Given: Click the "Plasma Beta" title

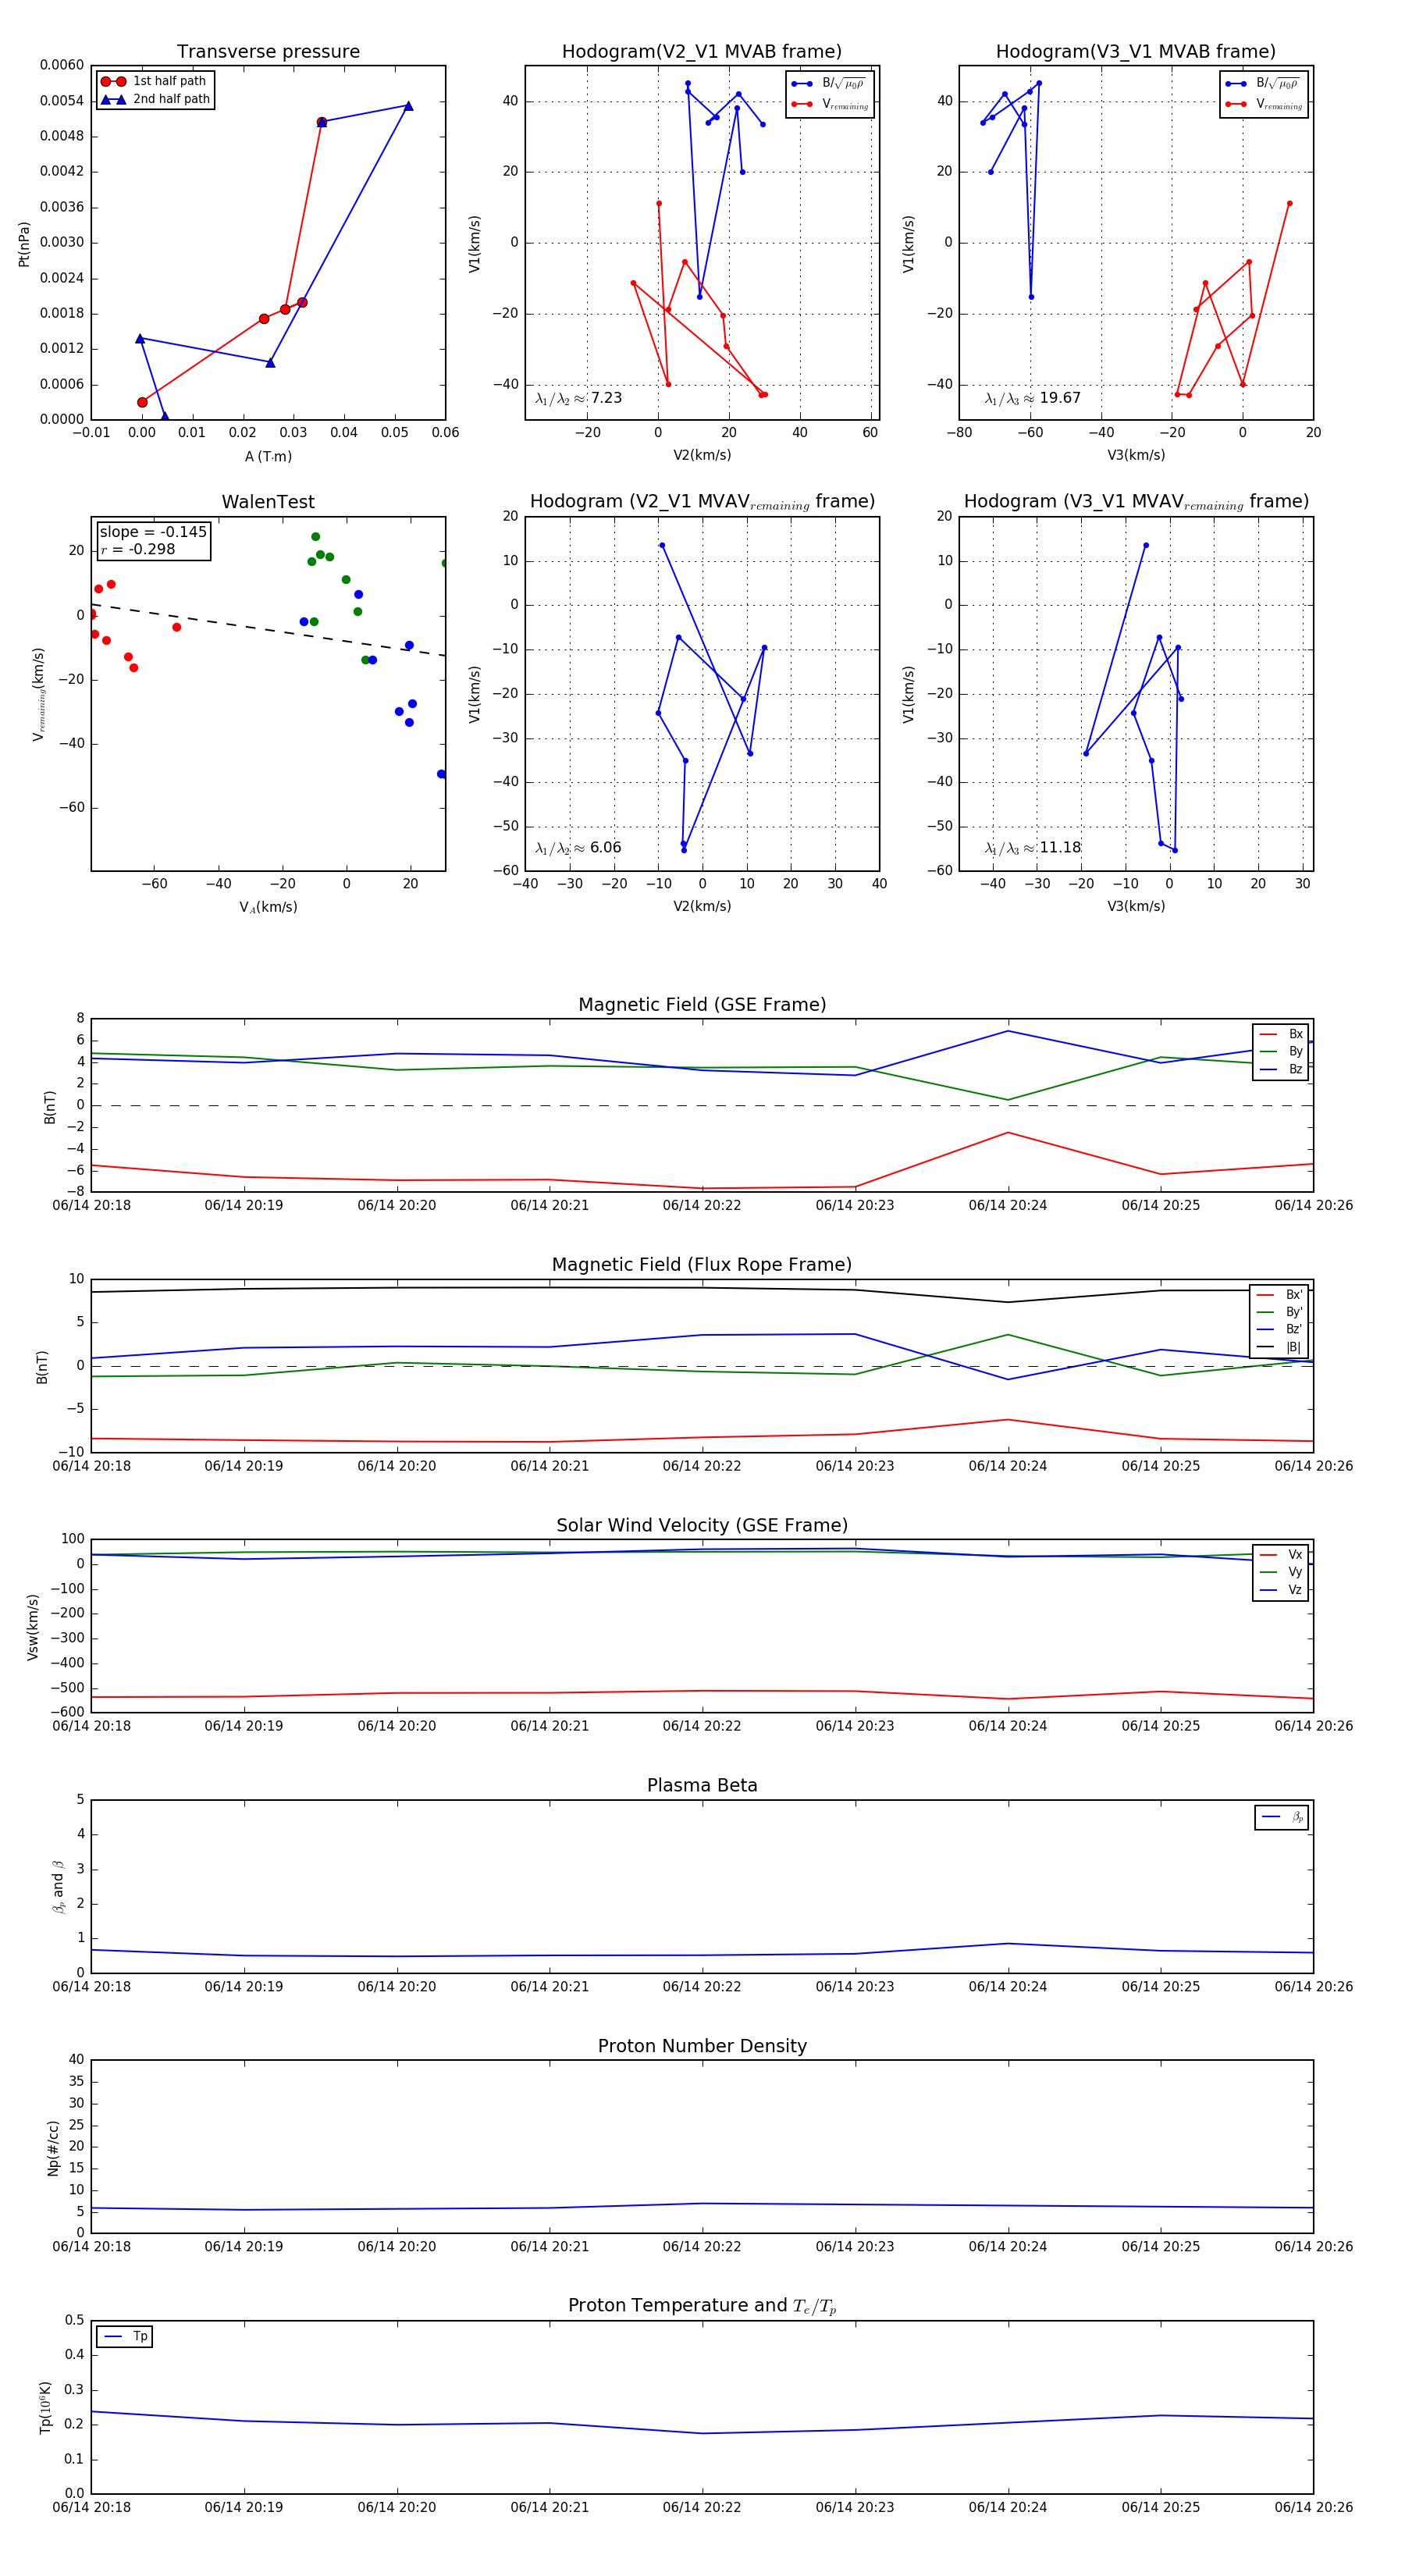Looking at the screenshot, I should point(702,1785).
